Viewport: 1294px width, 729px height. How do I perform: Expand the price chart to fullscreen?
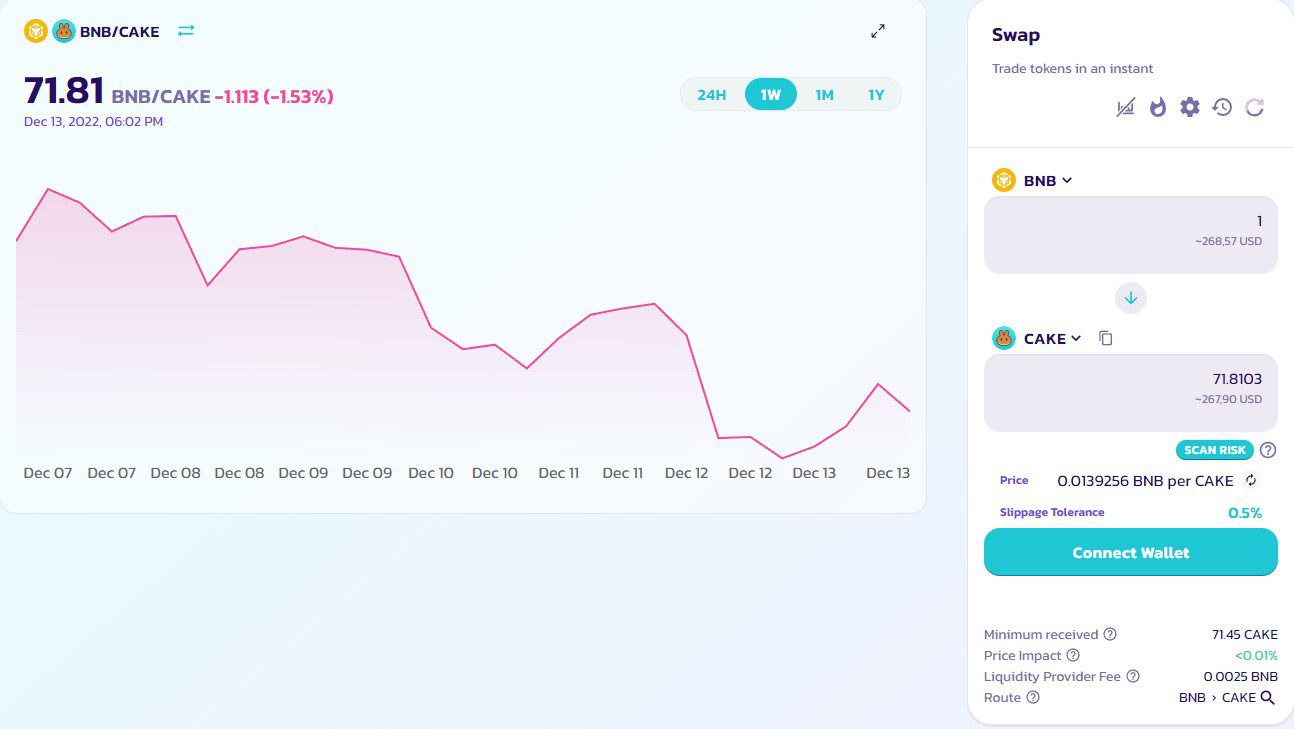tap(878, 31)
